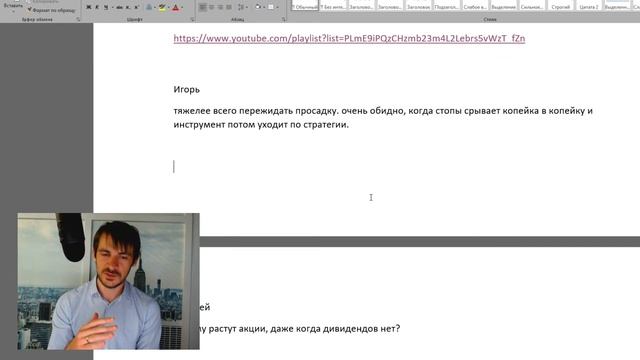
Task: Apply the yellow text highlight color
Action: [162, 7]
